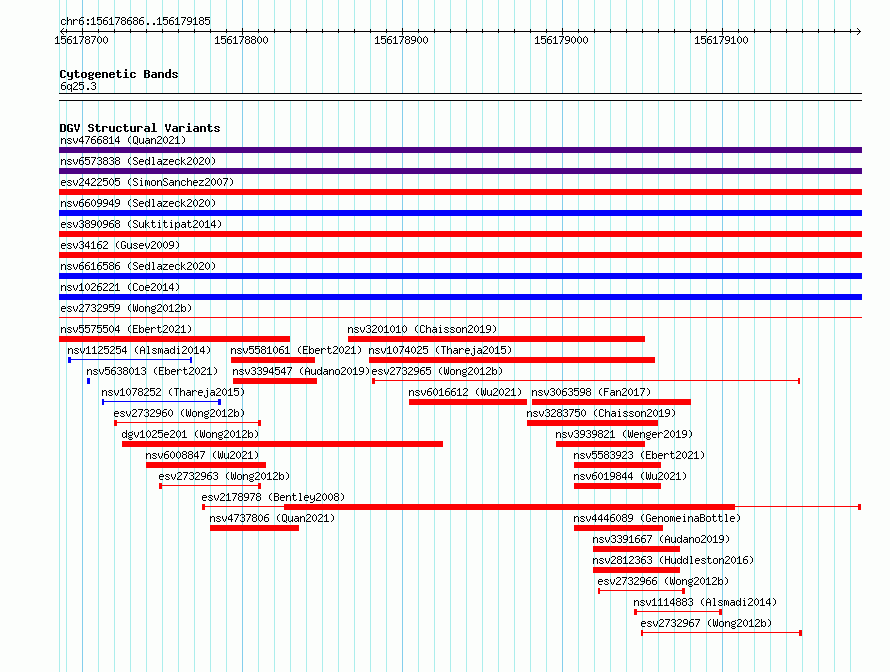
Task: Select nsv5638013 (Ebert2021) label
Action: [x=152, y=371]
